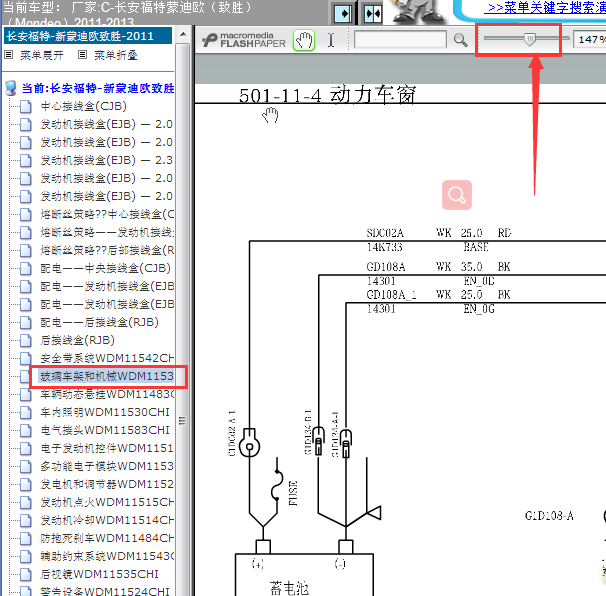Viewport: 606px width, 596px height.
Task: Open 电气接头WDM11583CHI entry
Action: 105,430
